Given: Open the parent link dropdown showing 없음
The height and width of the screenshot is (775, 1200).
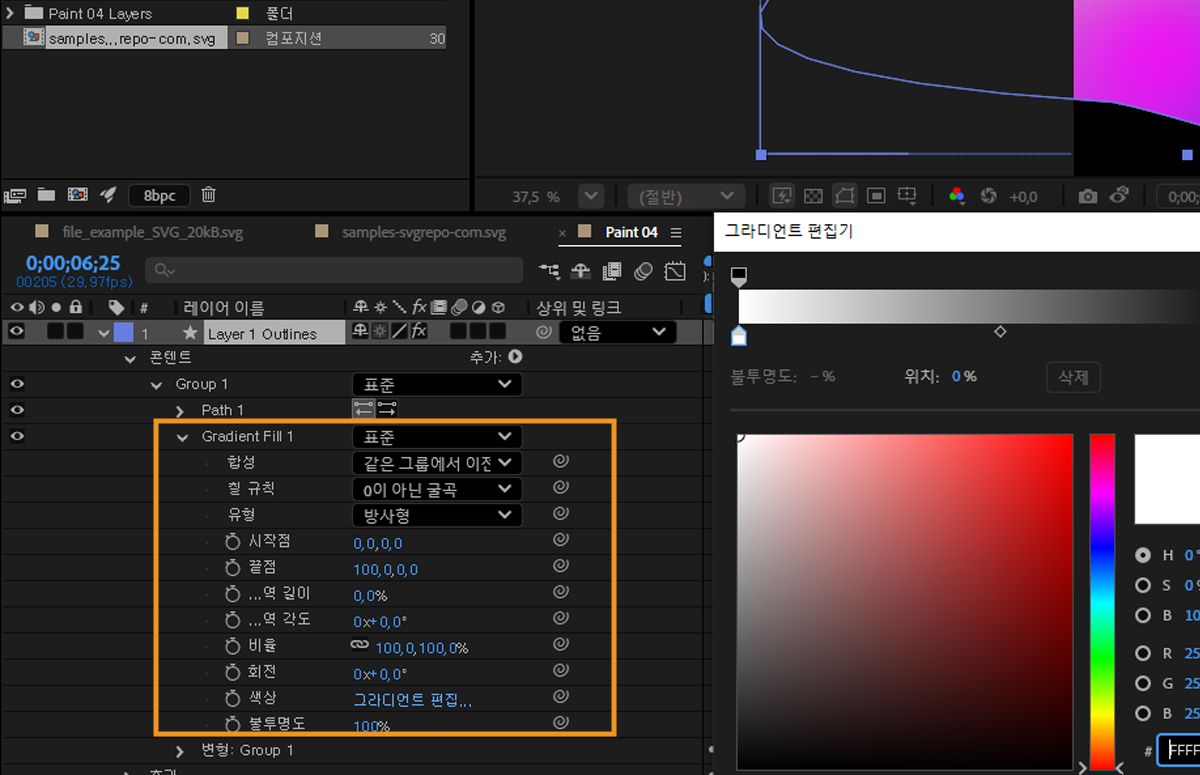Looking at the screenshot, I should pyautogui.click(x=617, y=332).
